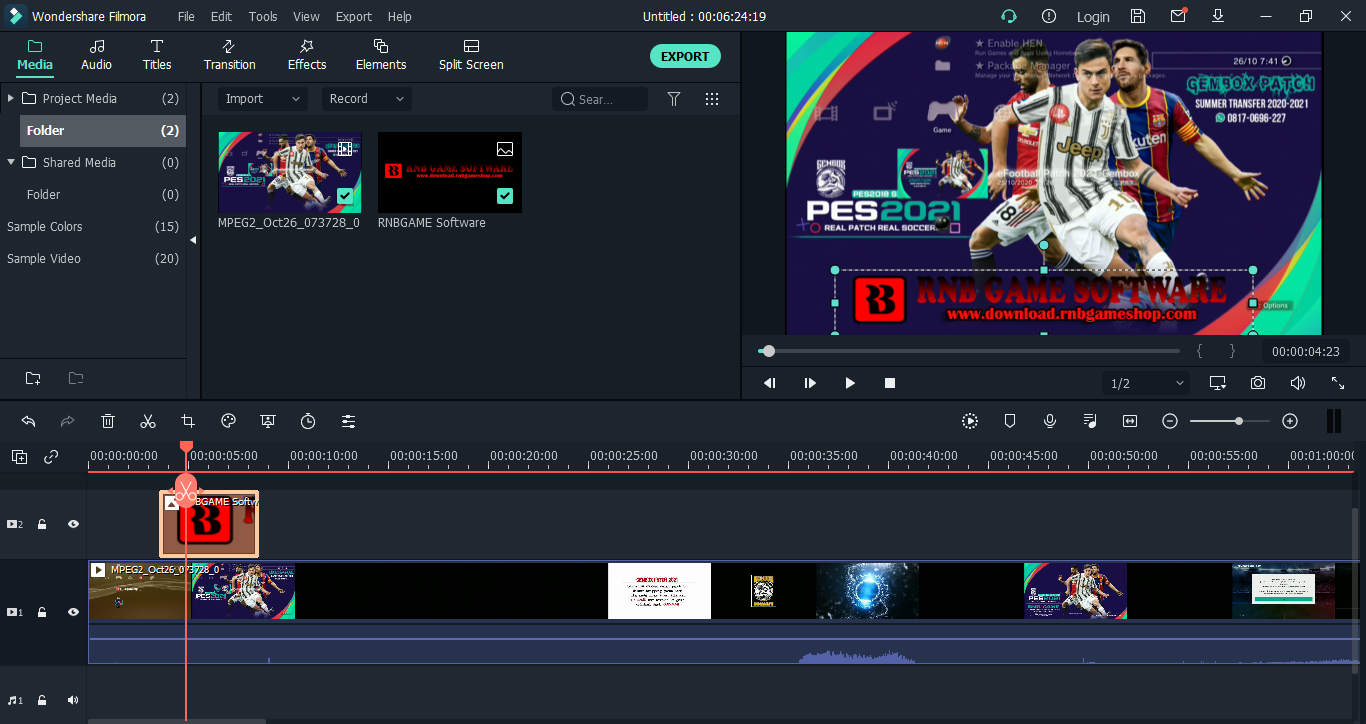
Task: Click the render preview icon
Action: pos(970,421)
